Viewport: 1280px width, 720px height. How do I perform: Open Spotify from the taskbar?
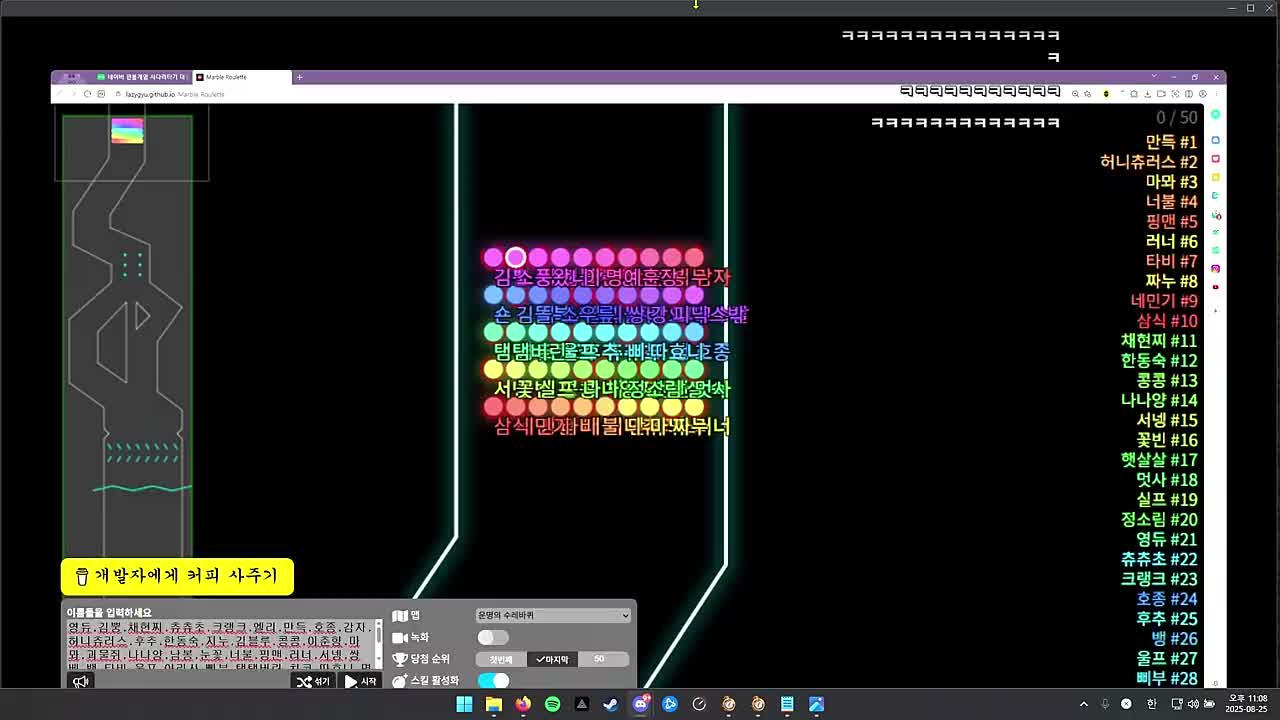click(552, 704)
